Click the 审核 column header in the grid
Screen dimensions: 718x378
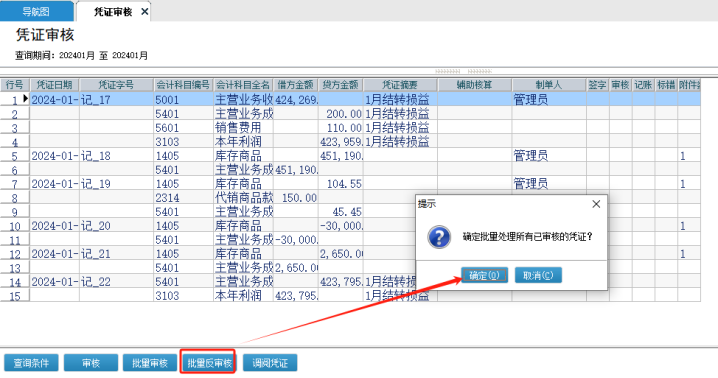click(620, 85)
